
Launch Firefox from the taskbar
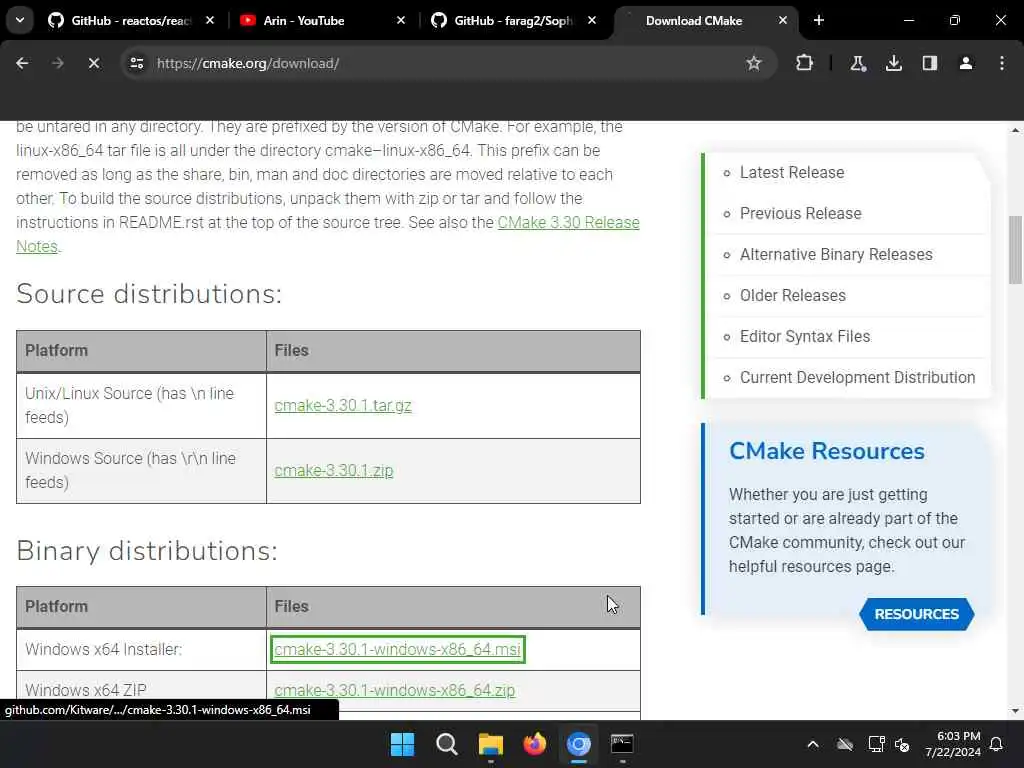pos(535,744)
